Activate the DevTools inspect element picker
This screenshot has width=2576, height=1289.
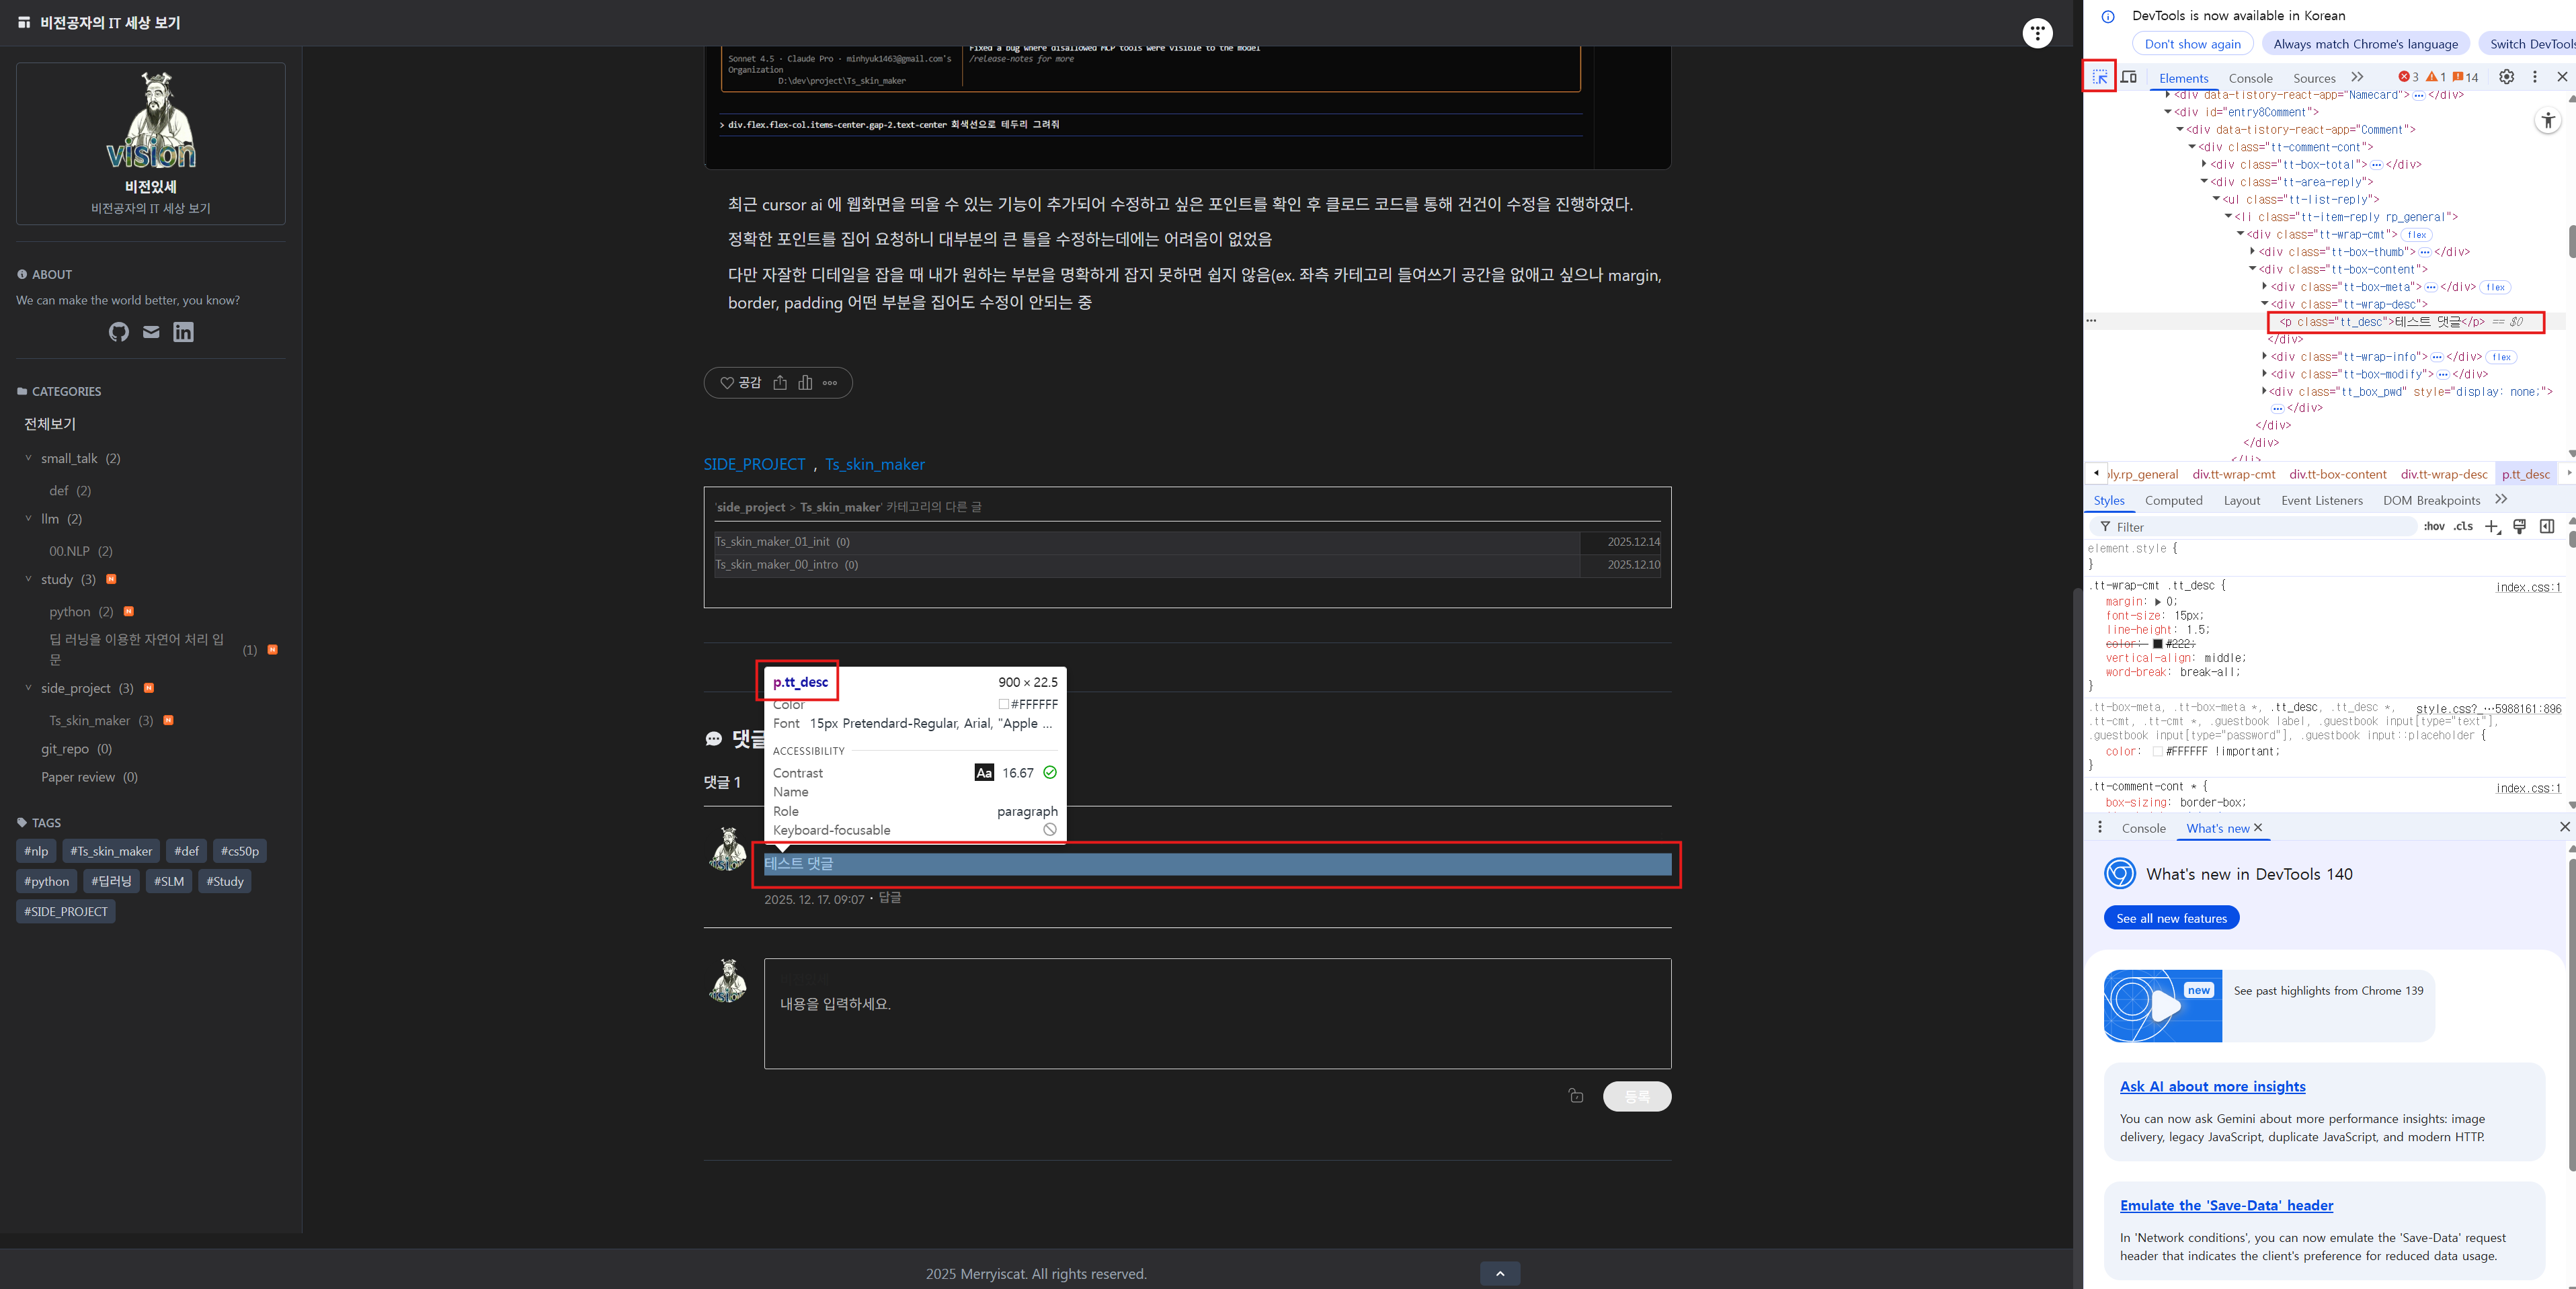coord(2099,77)
